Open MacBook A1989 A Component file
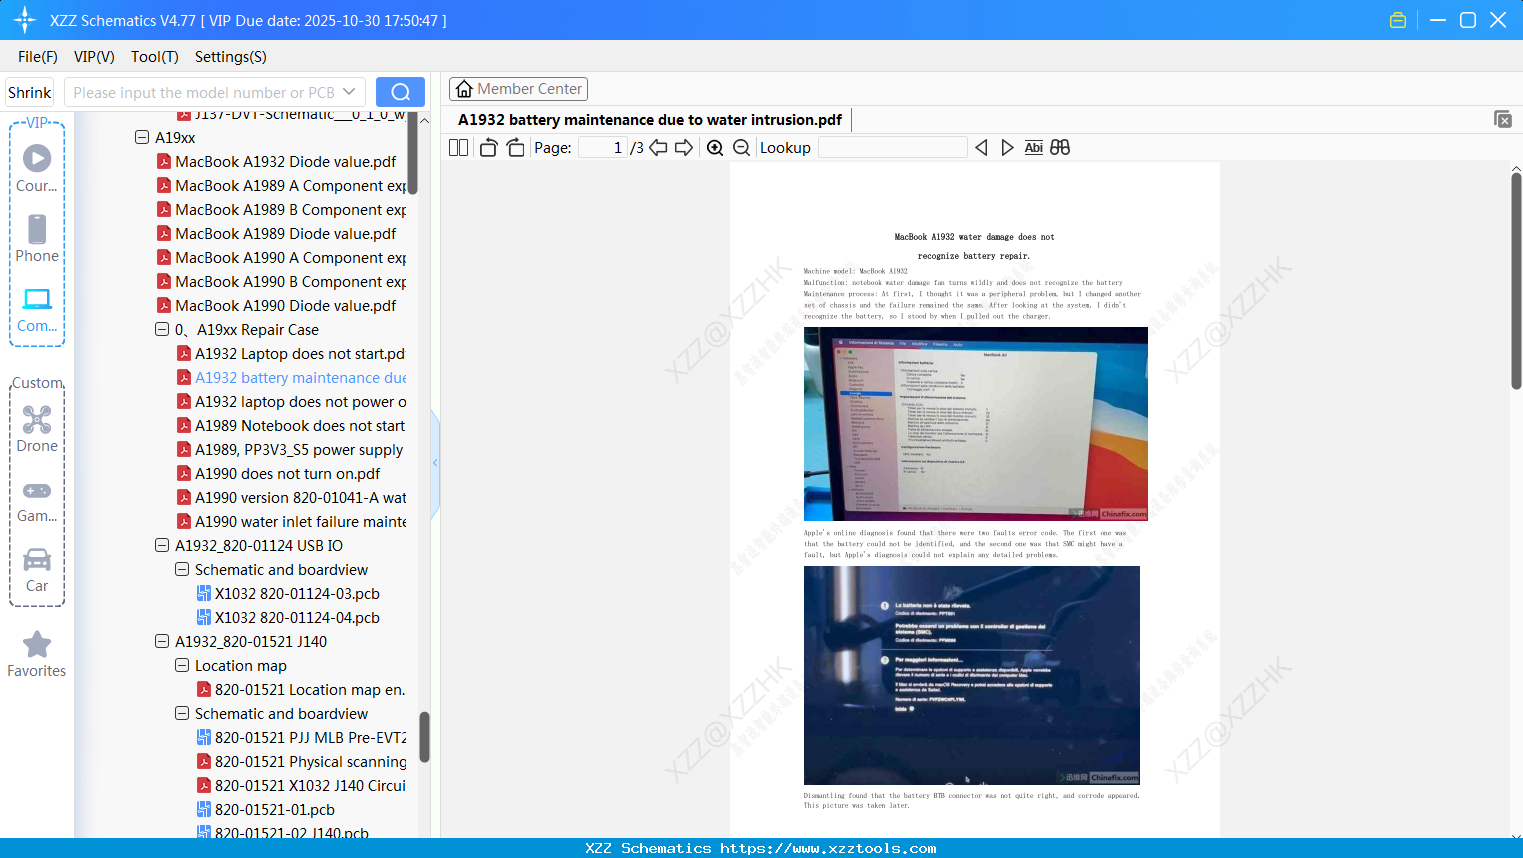 pyautogui.click(x=281, y=186)
